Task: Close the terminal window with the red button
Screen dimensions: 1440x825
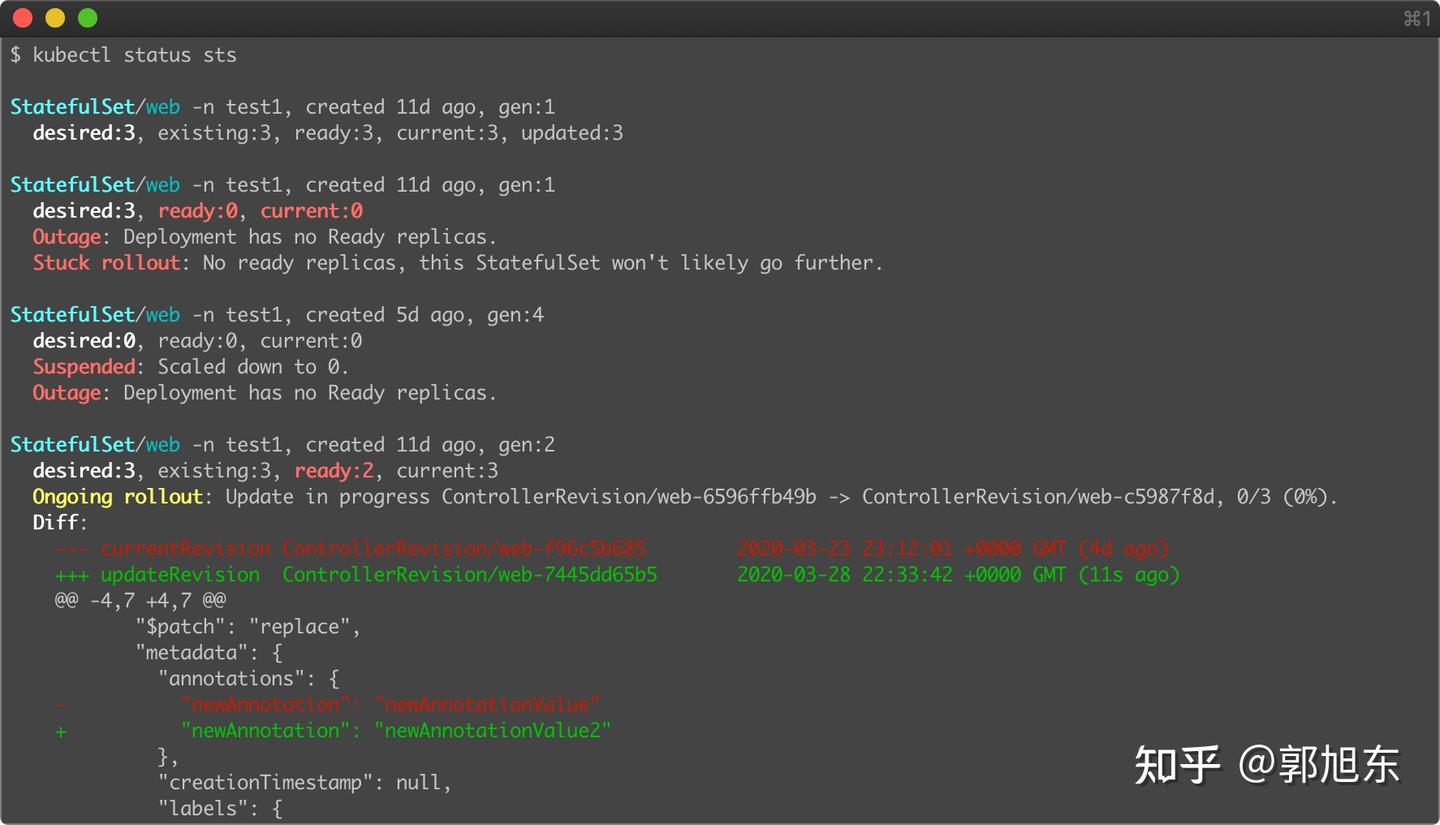Action: [23, 18]
